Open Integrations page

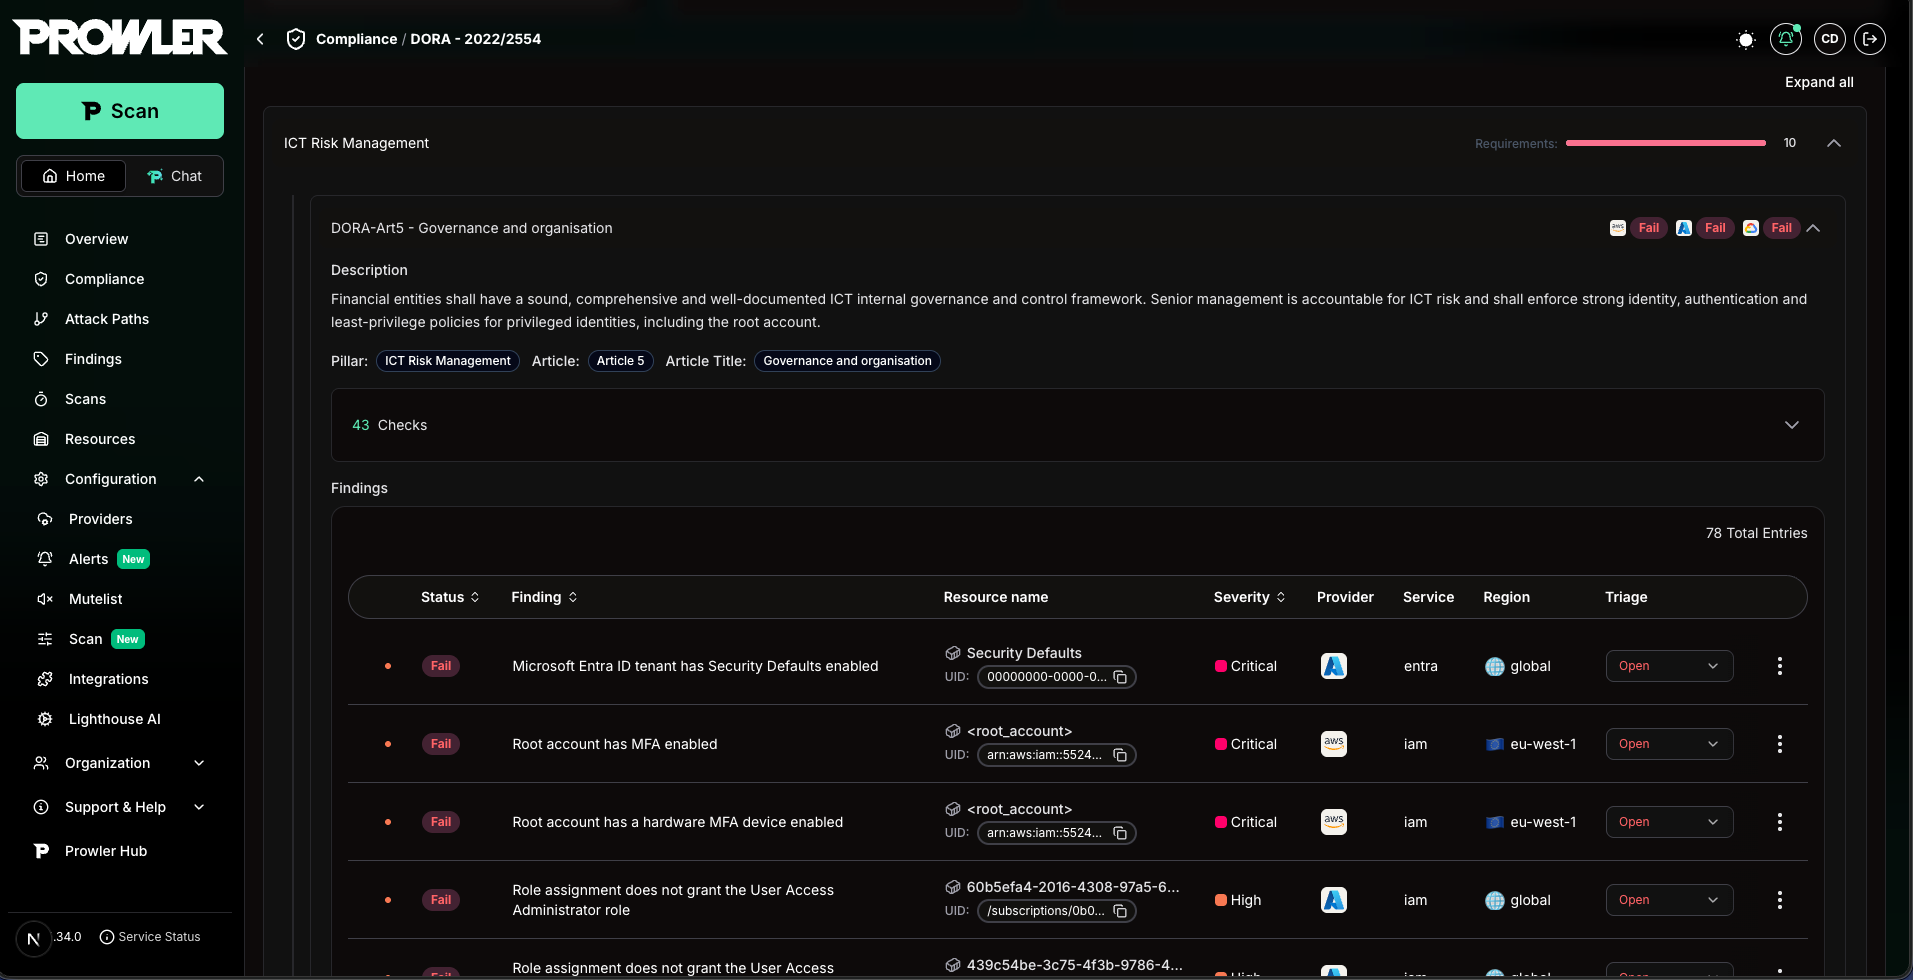click(108, 679)
